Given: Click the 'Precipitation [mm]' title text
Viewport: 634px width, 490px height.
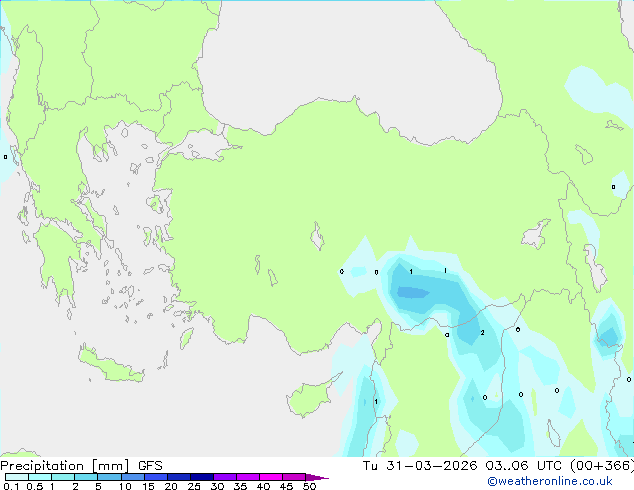Looking at the screenshot, I should coord(65,466).
